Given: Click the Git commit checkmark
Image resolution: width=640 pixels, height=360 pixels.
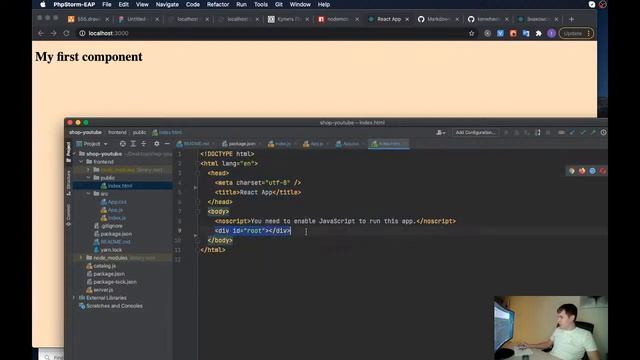Looking at the screenshot, I should point(582,132).
